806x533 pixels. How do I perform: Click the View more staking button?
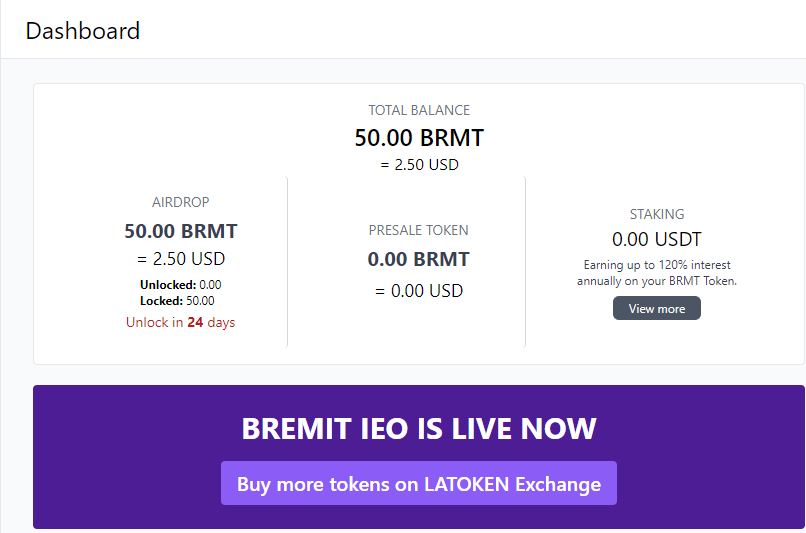tap(657, 309)
